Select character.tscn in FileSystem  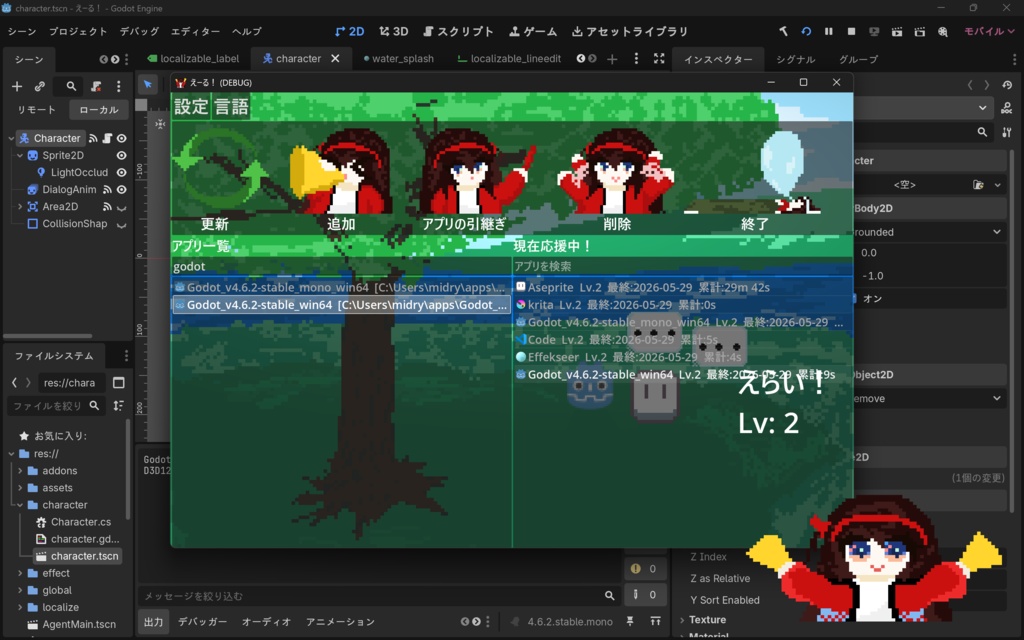pyautogui.click(x=77, y=556)
